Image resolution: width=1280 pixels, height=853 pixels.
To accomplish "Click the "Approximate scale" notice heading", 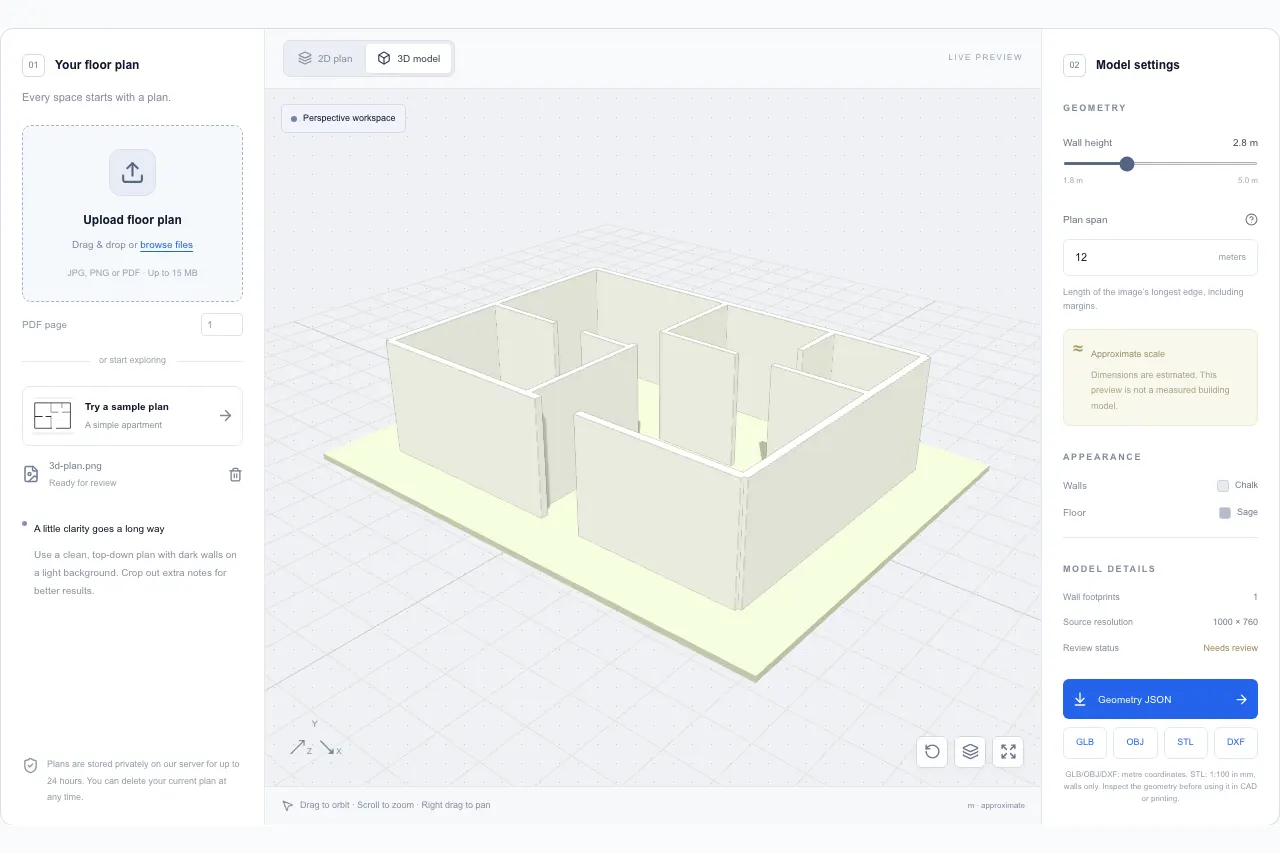I will point(1128,354).
